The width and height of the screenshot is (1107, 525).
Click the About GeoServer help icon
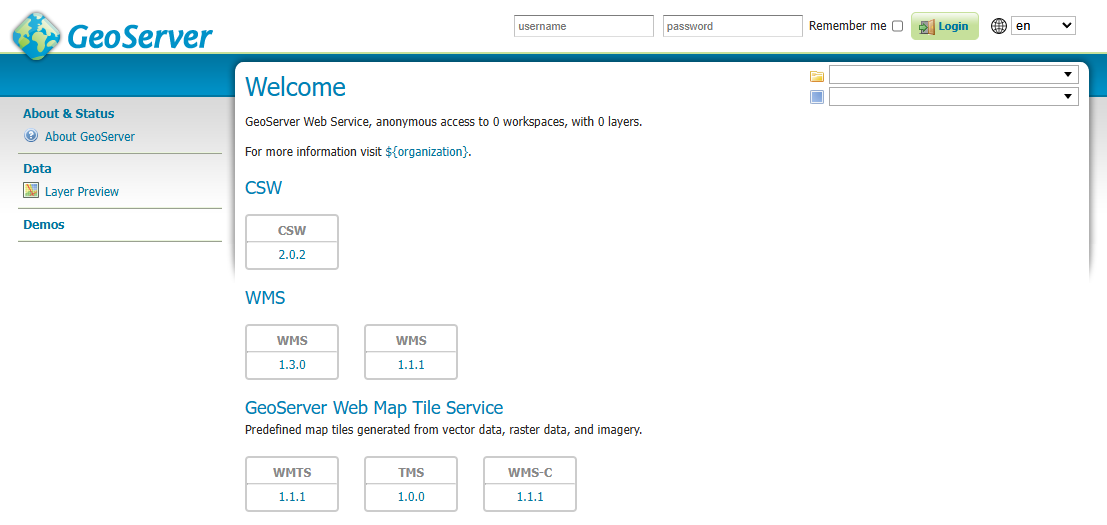[x=30, y=136]
